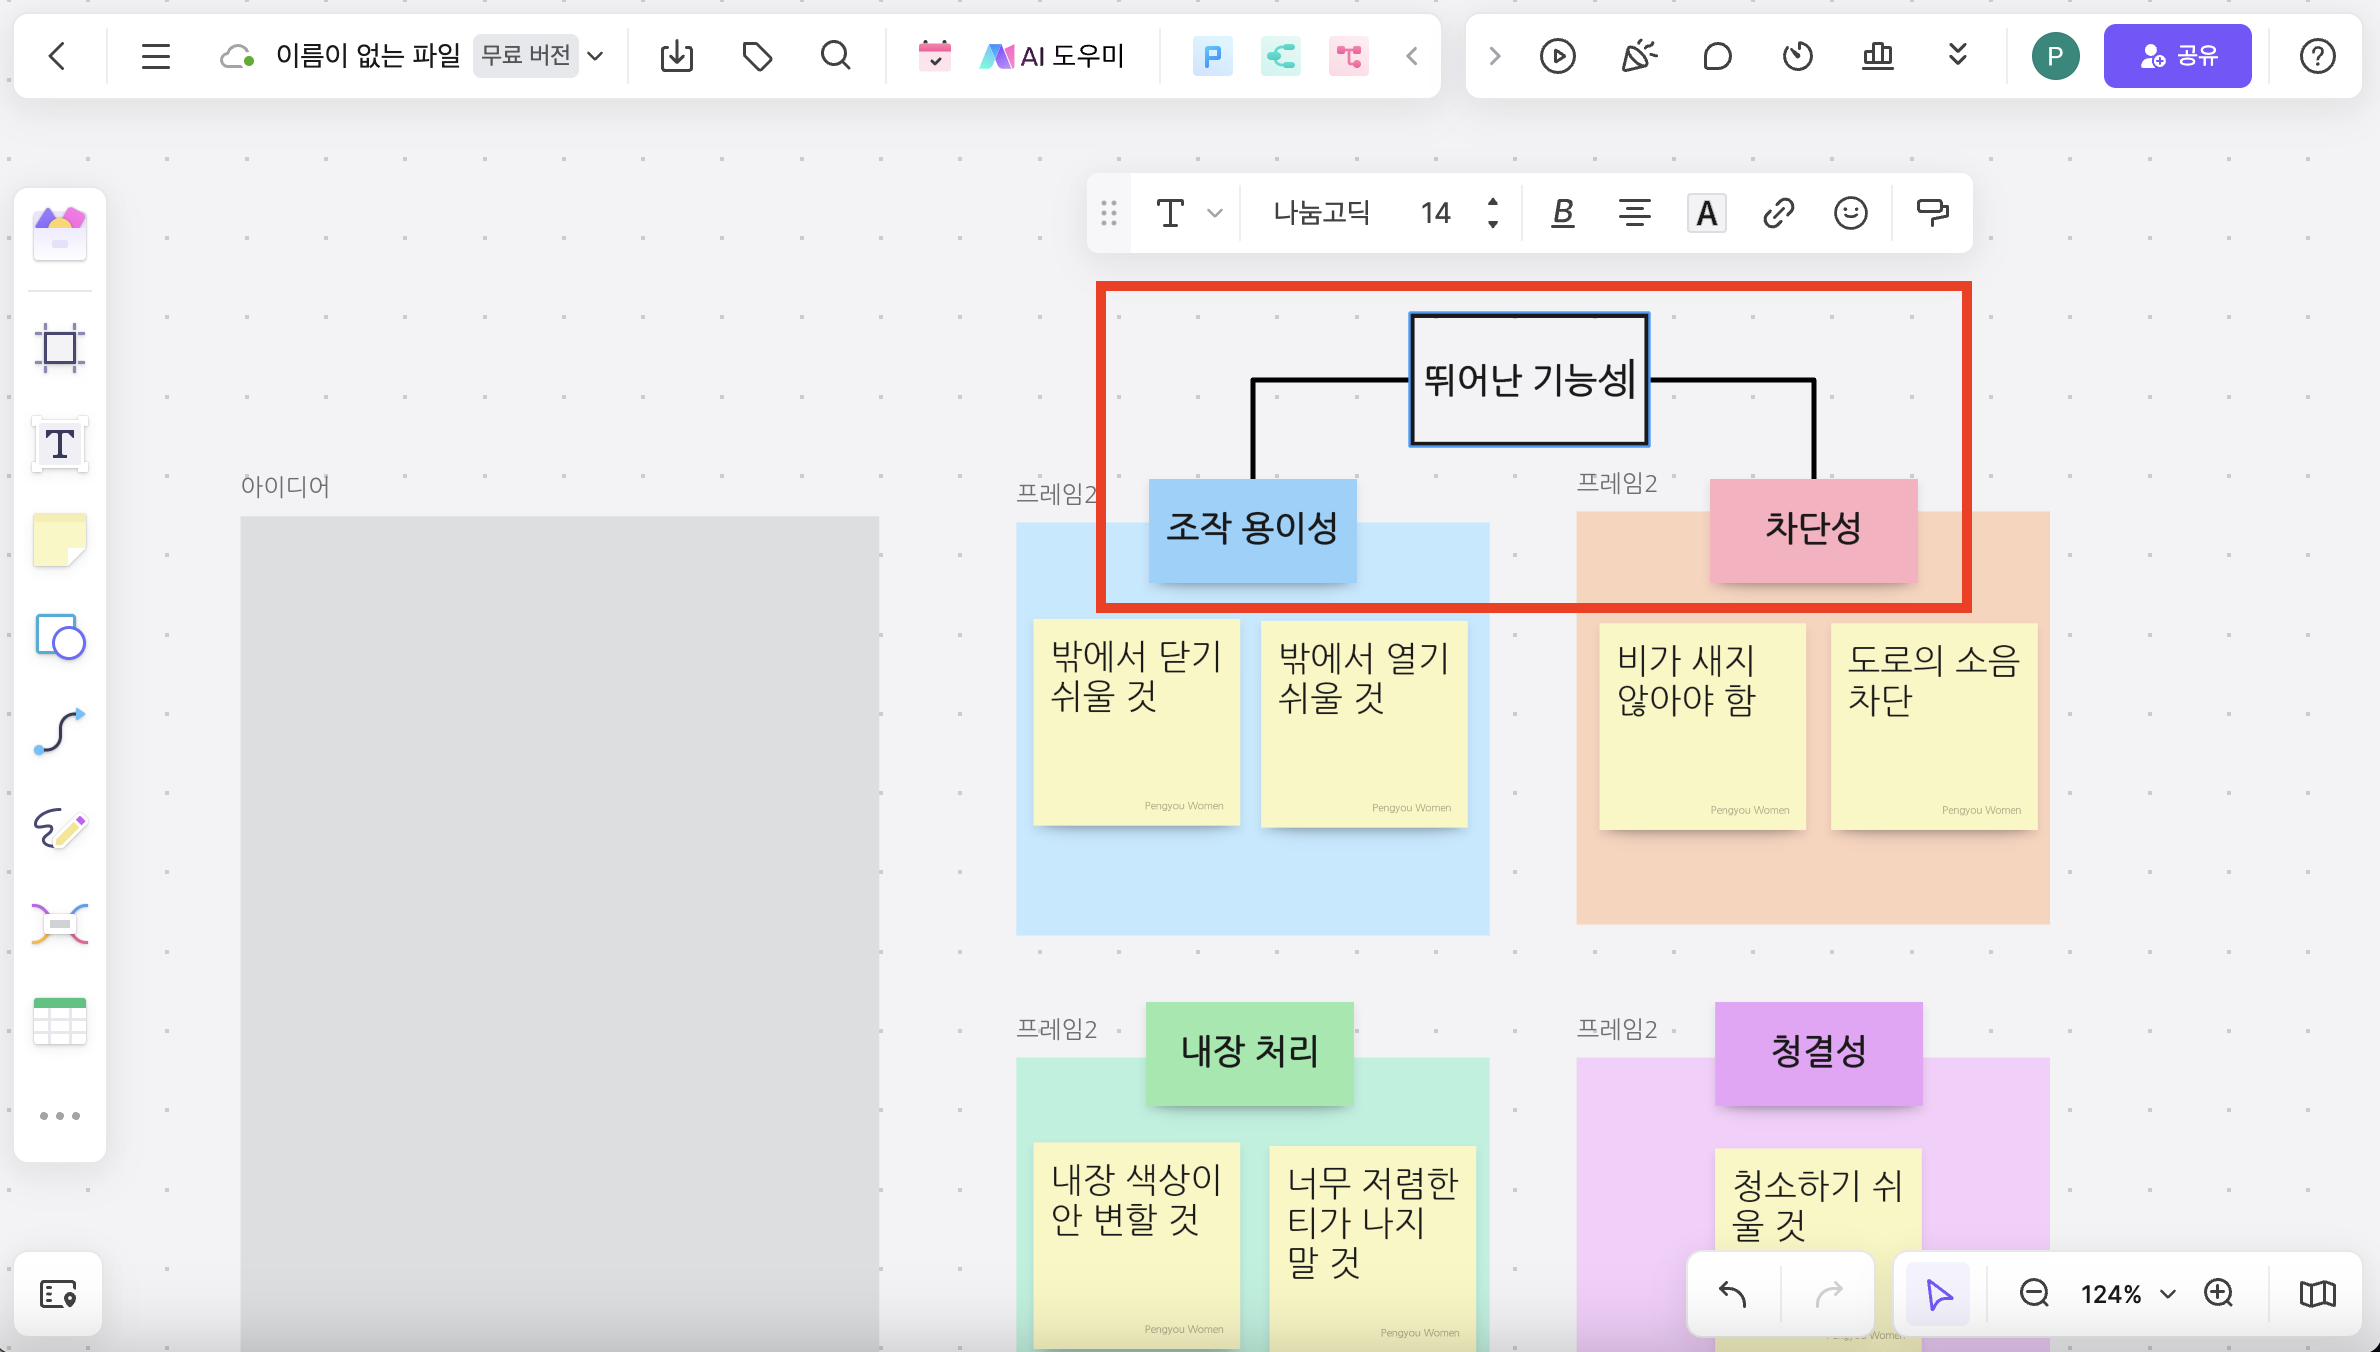Click the pink mind map app icon
Viewport: 2380px width, 1352px height.
[1348, 56]
